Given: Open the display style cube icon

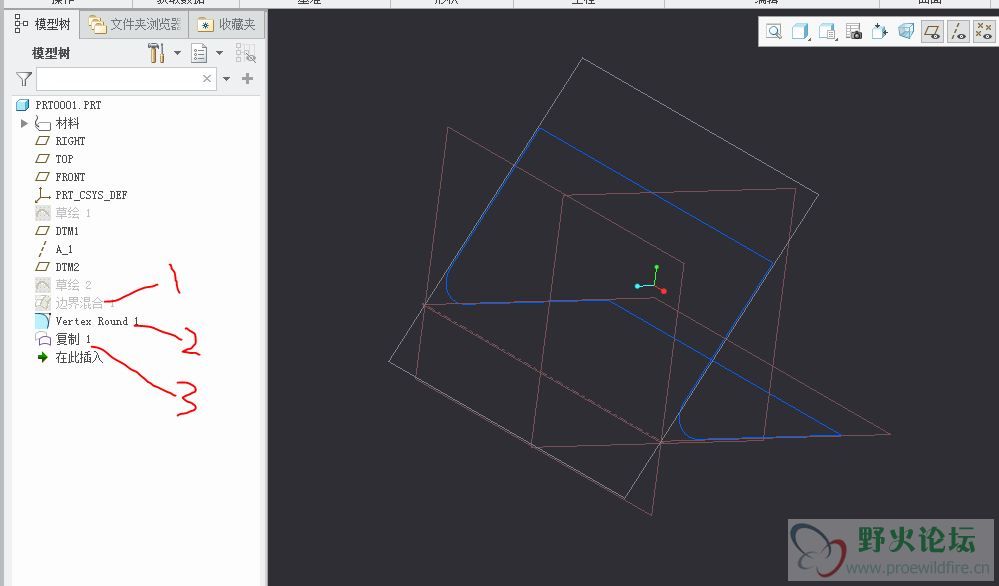Looking at the screenshot, I should coord(800,31).
